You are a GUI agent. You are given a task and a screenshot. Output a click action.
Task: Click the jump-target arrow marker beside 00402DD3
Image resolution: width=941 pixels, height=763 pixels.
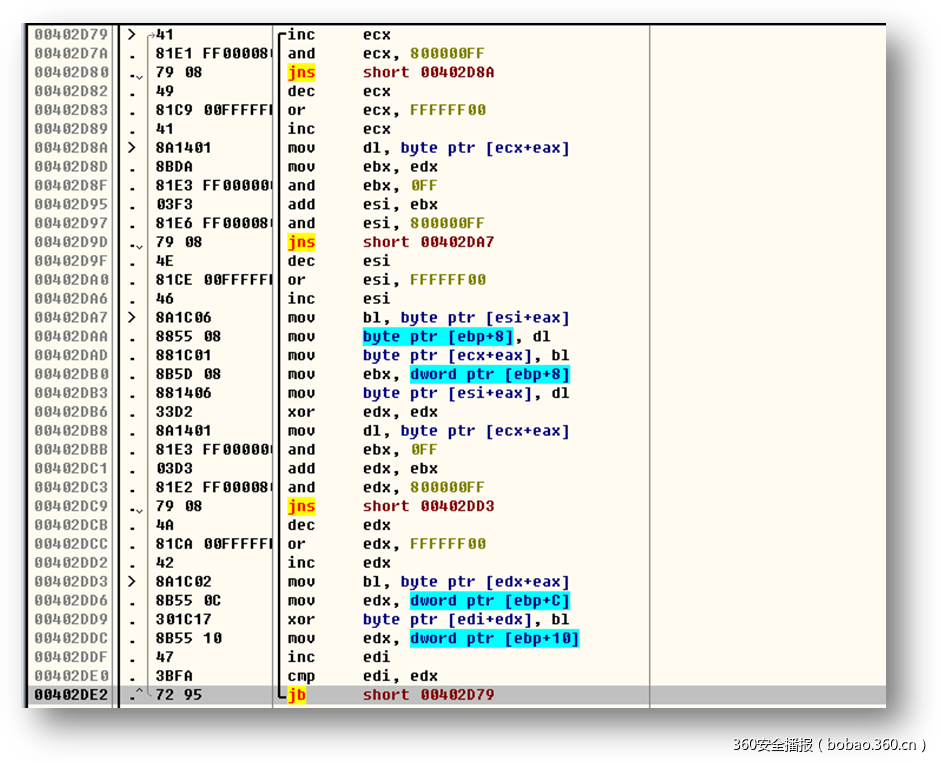132,582
